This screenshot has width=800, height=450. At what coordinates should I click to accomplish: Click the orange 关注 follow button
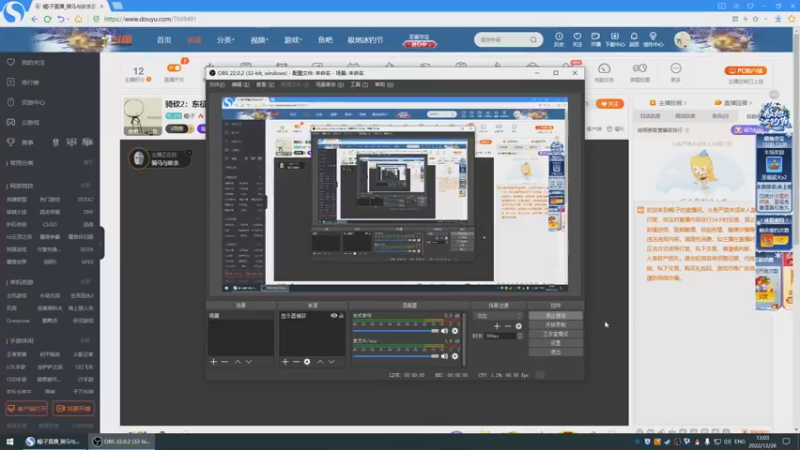click(x=610, y=104)
